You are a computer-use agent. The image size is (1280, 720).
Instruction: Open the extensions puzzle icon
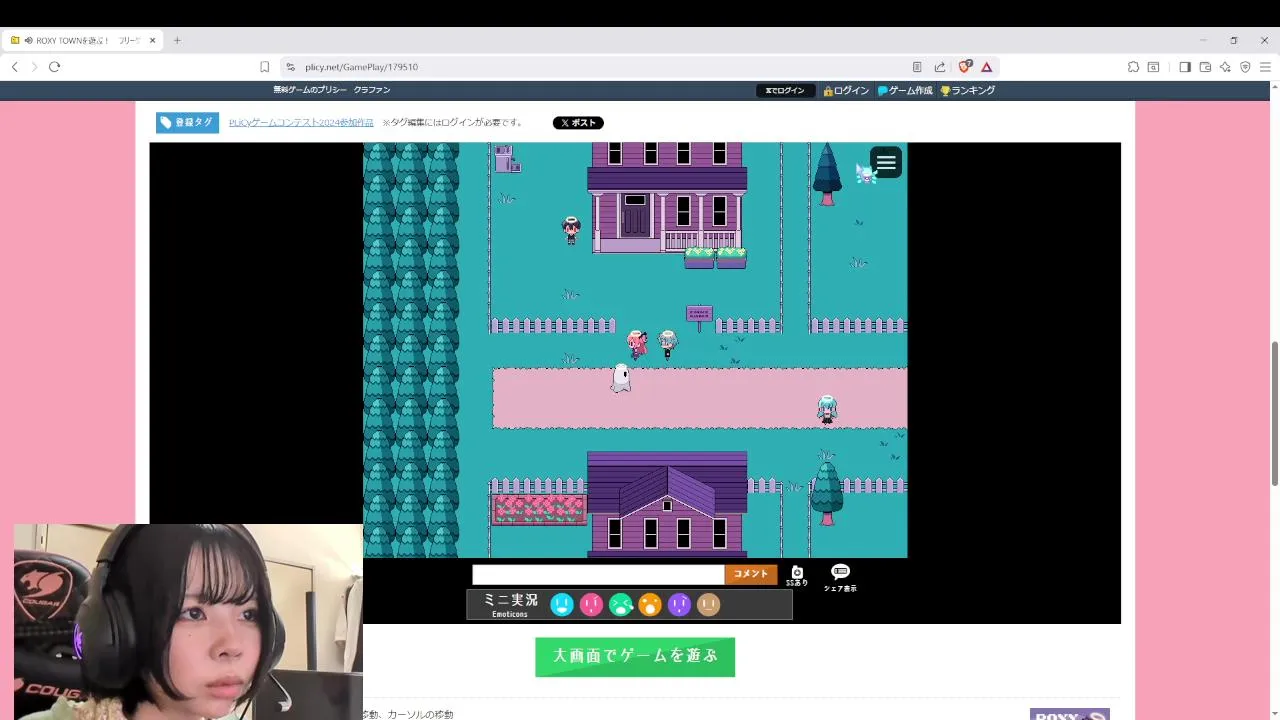click(1133, 67)
